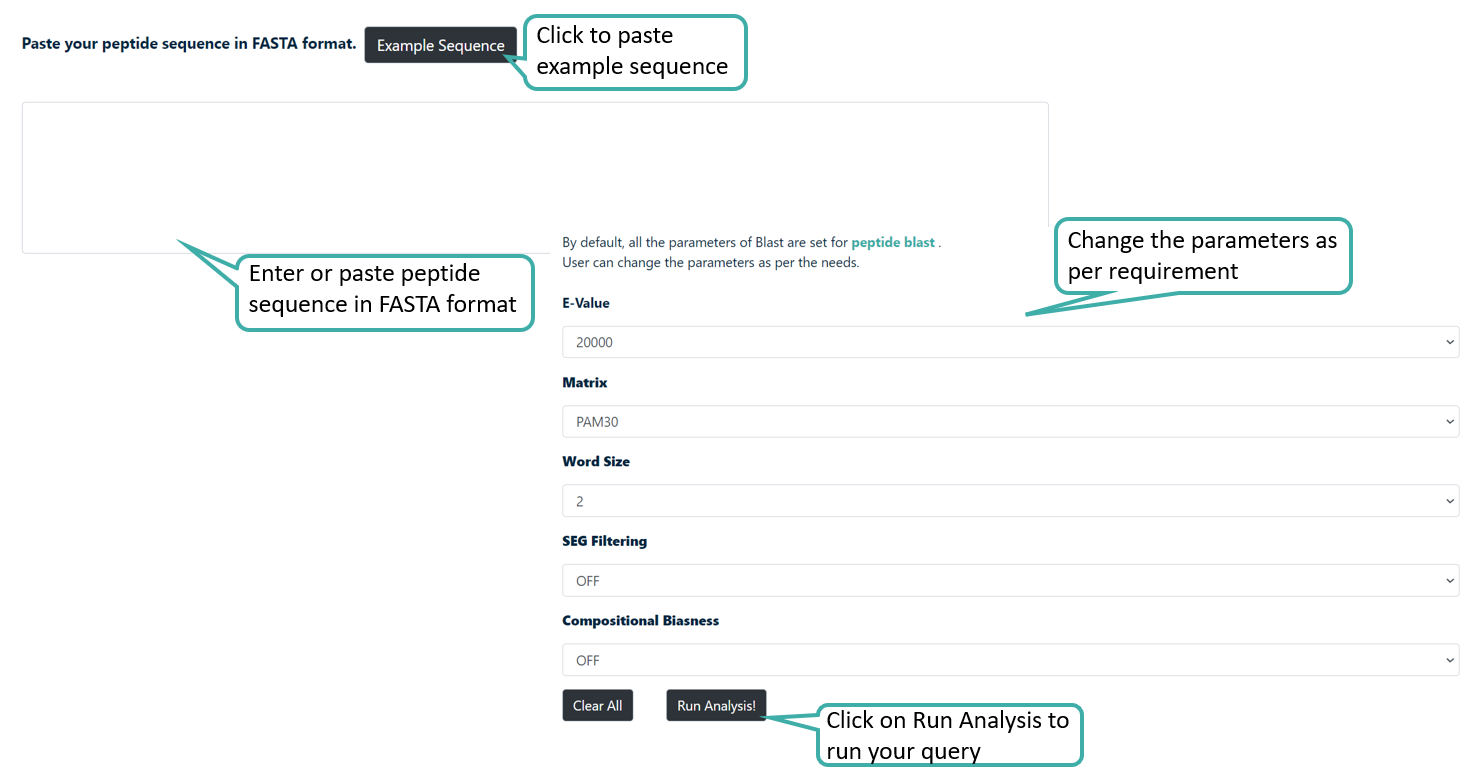This screenshot has height=777, width=1483.
Task: Expand the Compositional Biasness dropdown
Action: 1010,660
